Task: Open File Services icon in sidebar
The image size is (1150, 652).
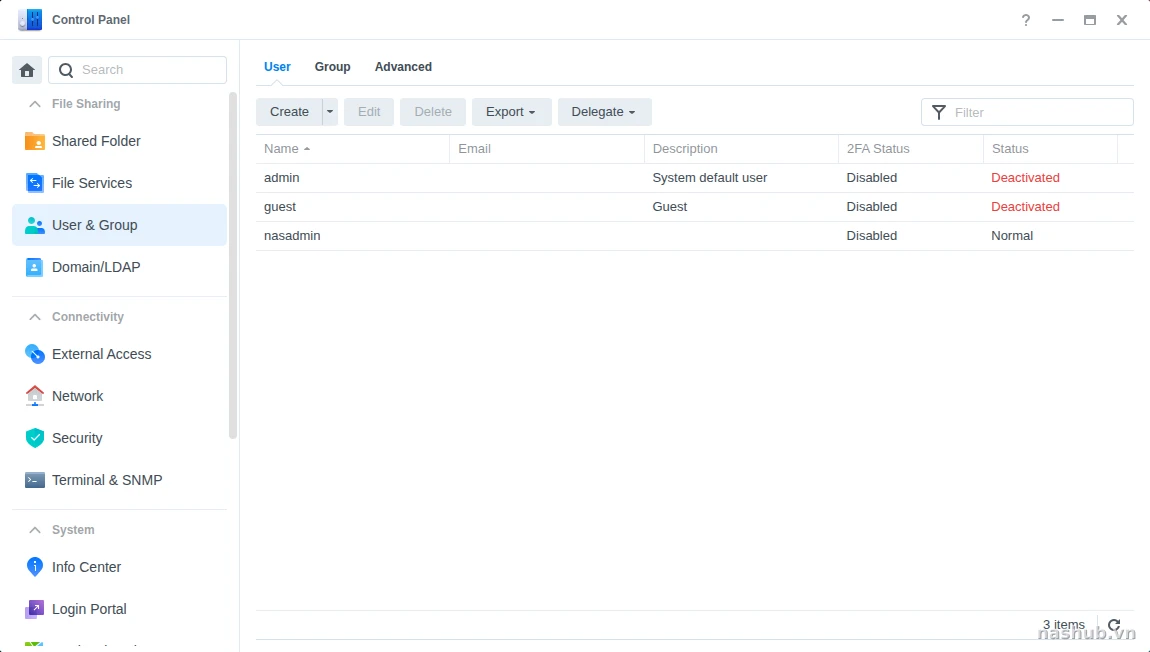Action: 34,183
